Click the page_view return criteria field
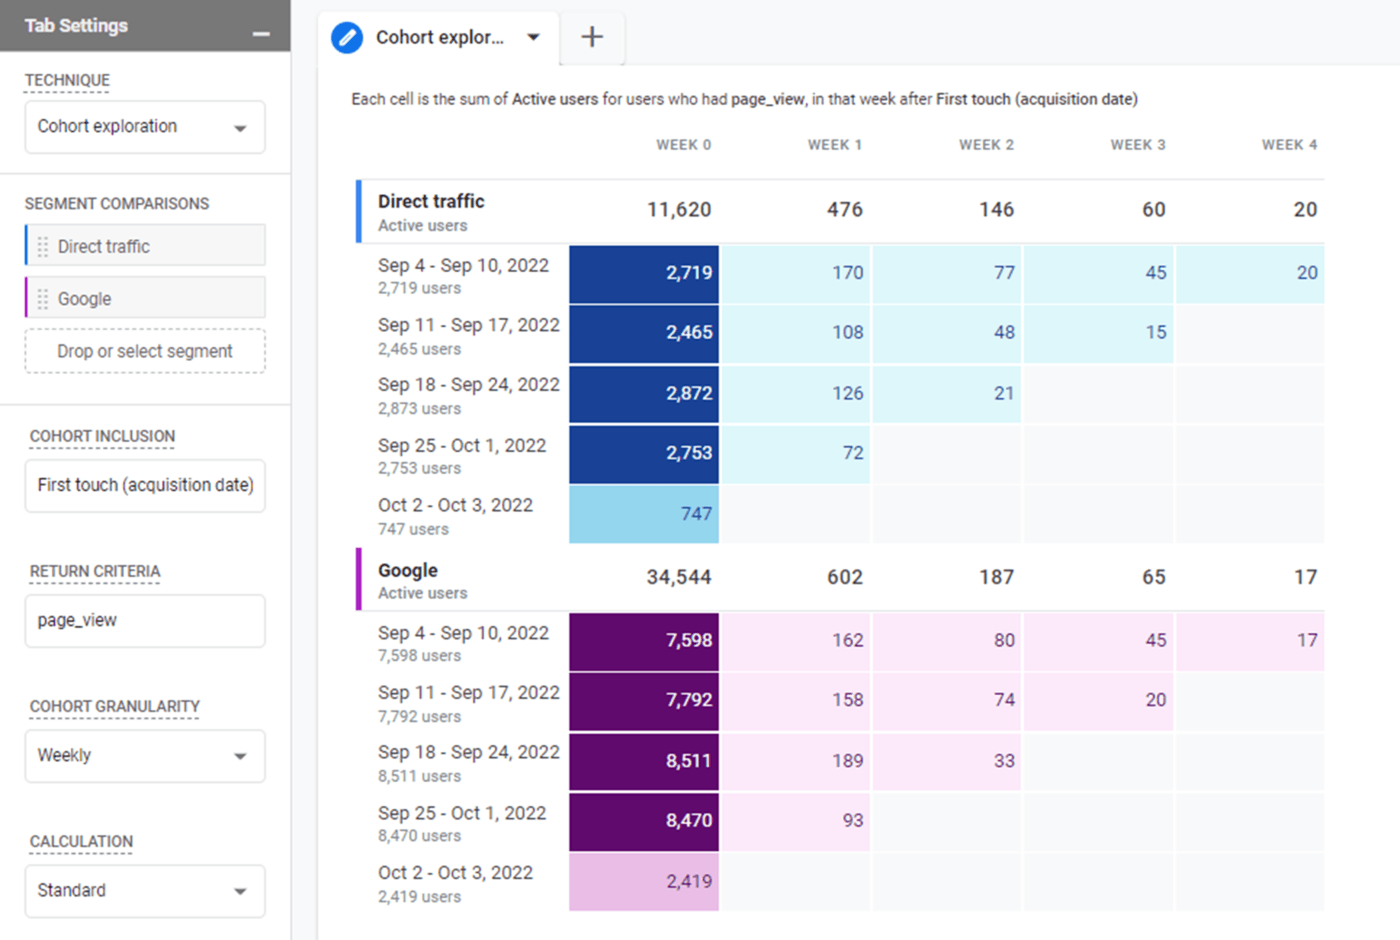The image size is (1400, 940). click(x=145, y=621)
